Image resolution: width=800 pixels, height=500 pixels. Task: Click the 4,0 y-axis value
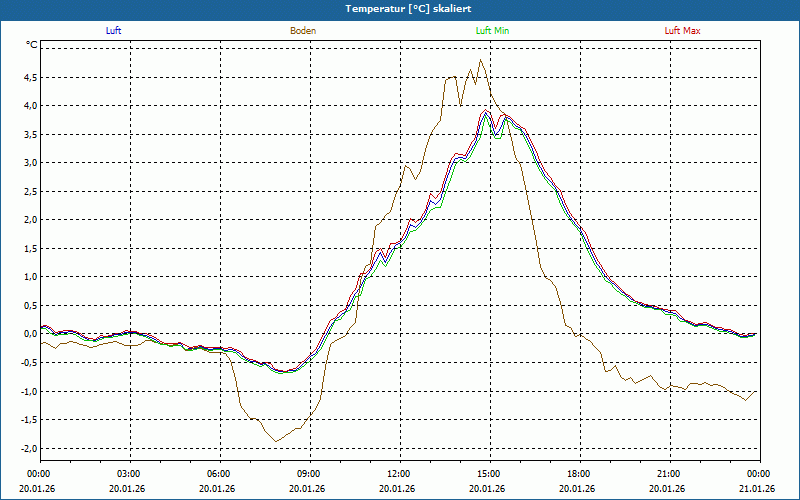pyautogui.click(x=30, y=106)
